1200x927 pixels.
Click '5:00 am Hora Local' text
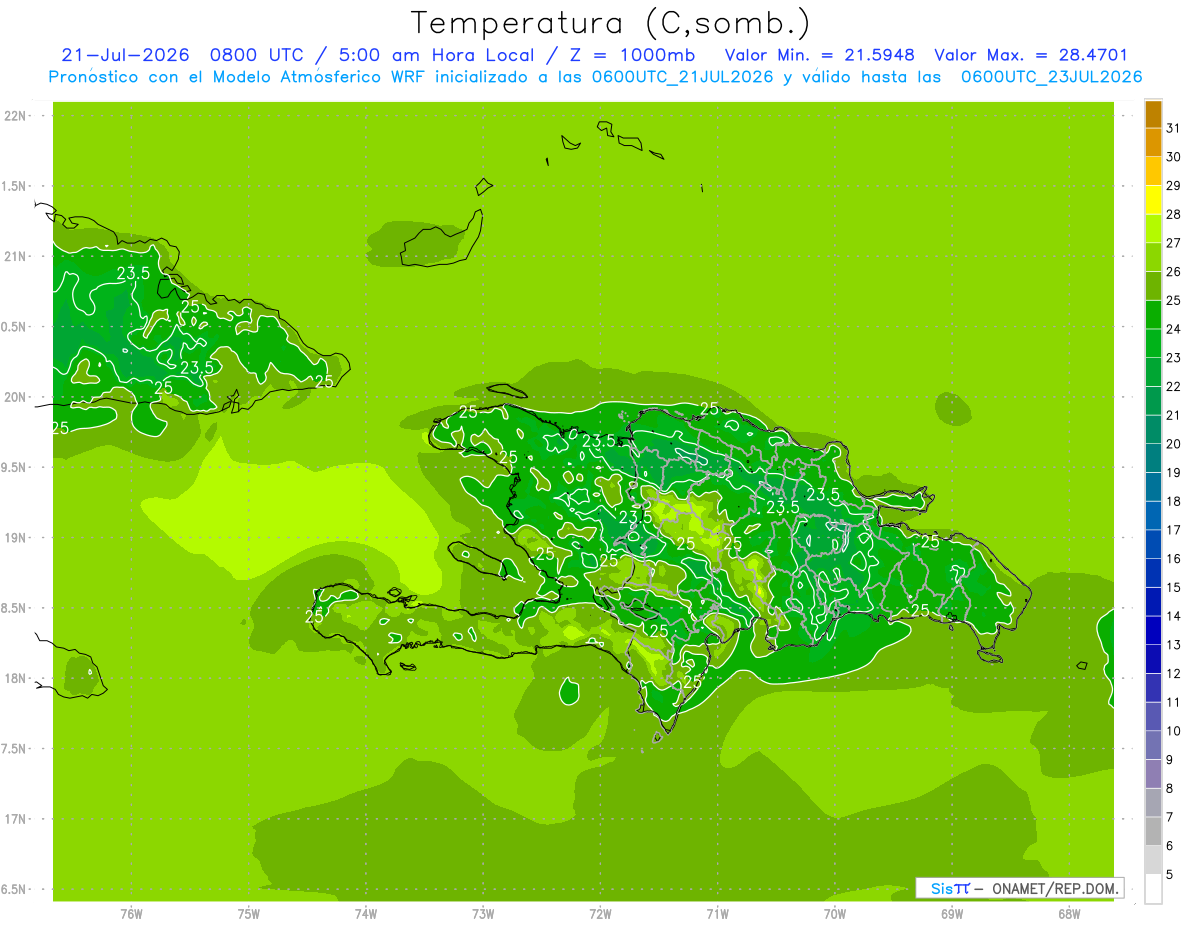click(x=434, y=55)
